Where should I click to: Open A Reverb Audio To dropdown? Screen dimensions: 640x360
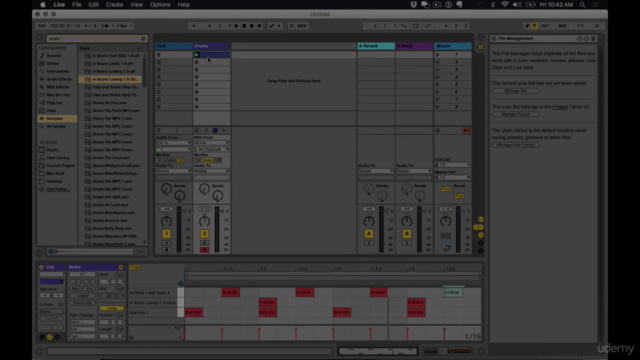click(x=376, y=171)
